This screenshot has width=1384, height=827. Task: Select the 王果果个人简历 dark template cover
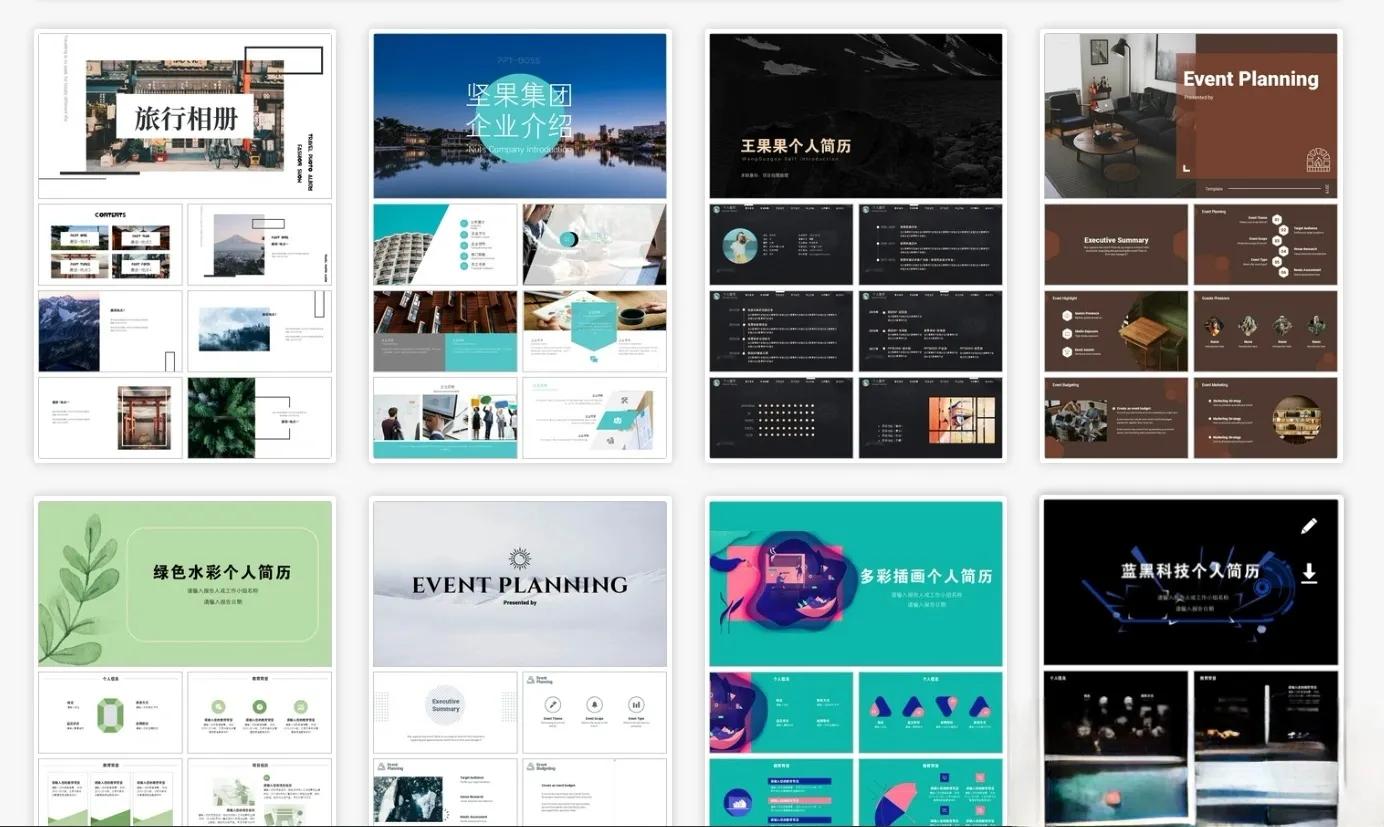pos(856,116)
